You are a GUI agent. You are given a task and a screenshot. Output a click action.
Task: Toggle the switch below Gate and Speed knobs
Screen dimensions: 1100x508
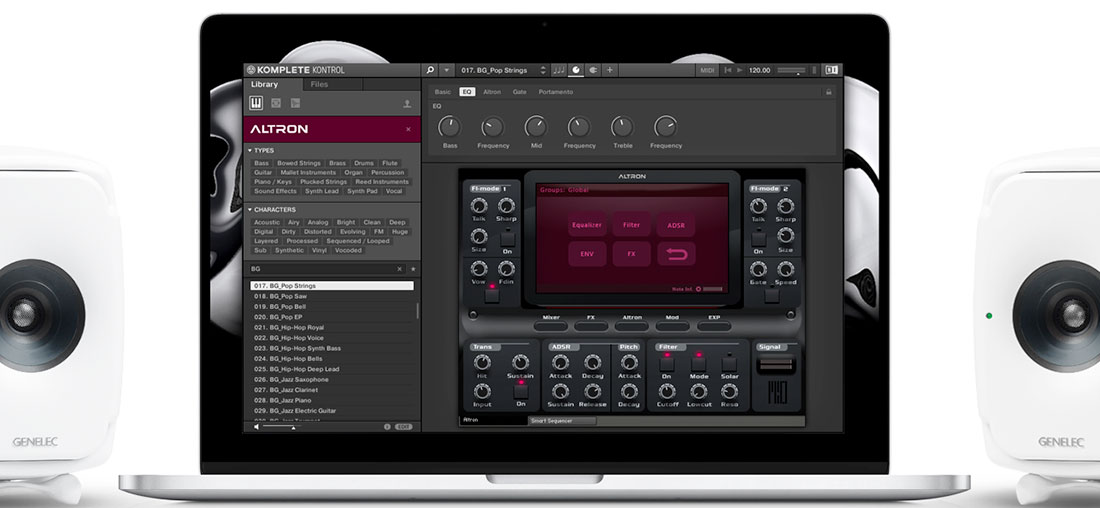[x=772, y=295]
